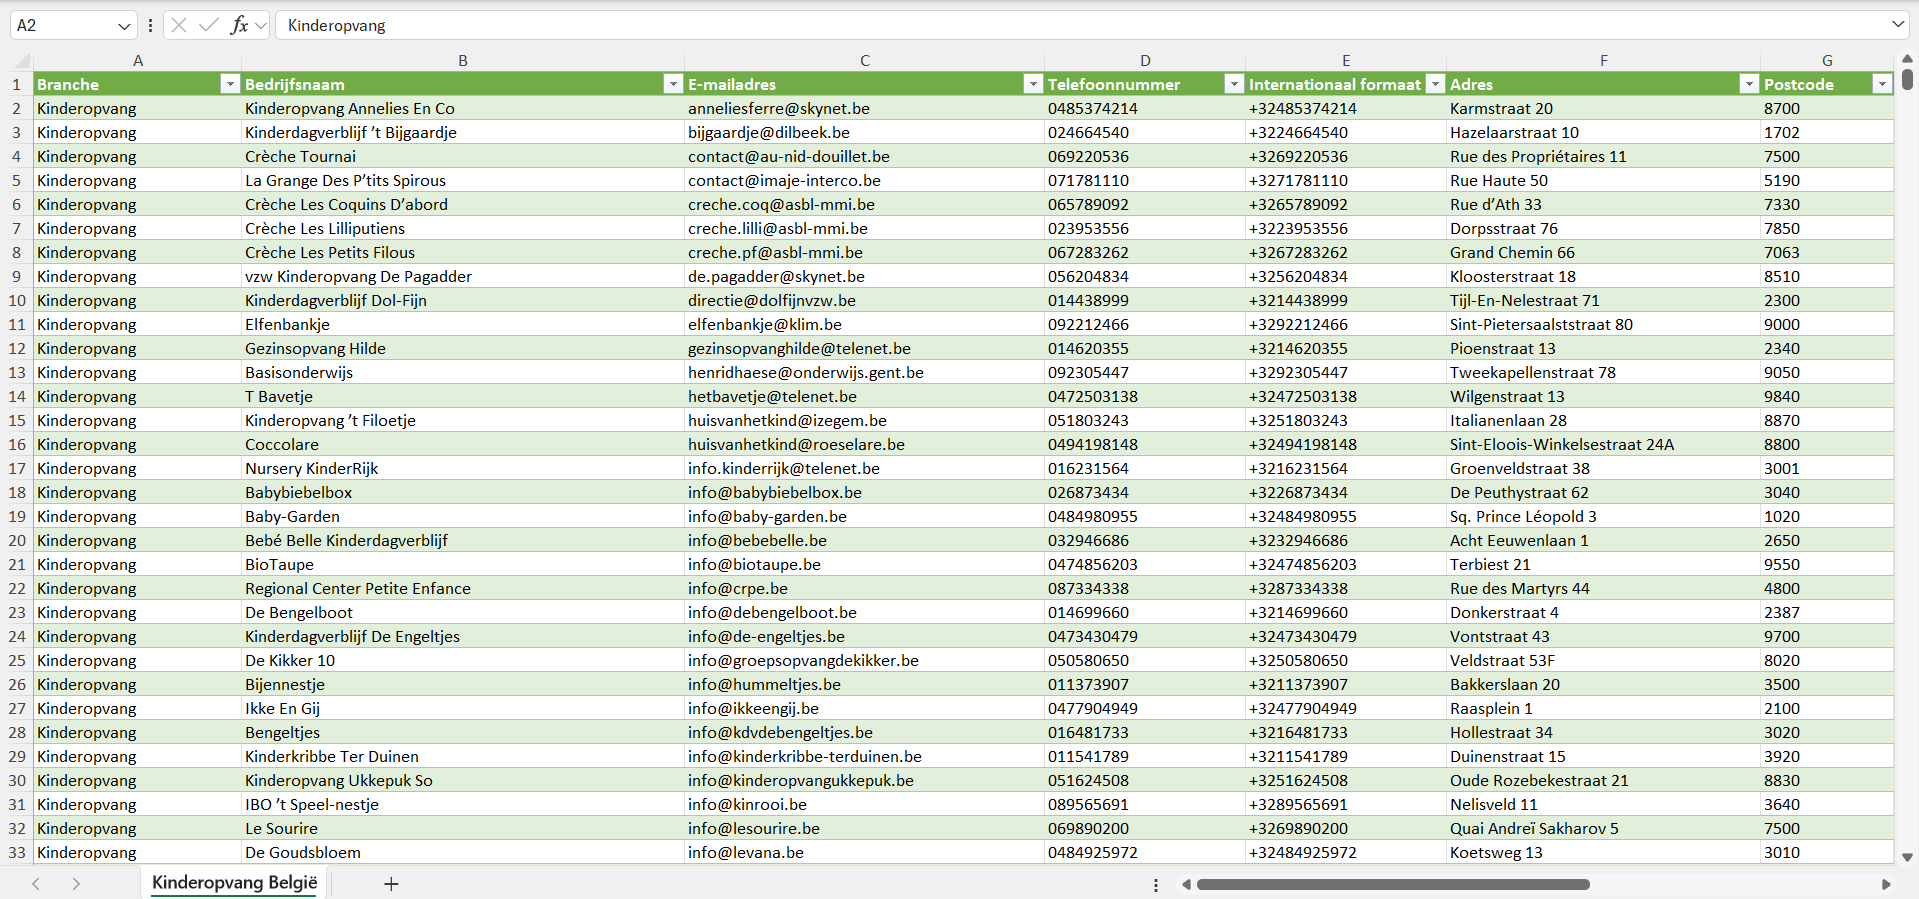
Task: Click the next sheet navigation arrow
Action: [x=76, y=884]
